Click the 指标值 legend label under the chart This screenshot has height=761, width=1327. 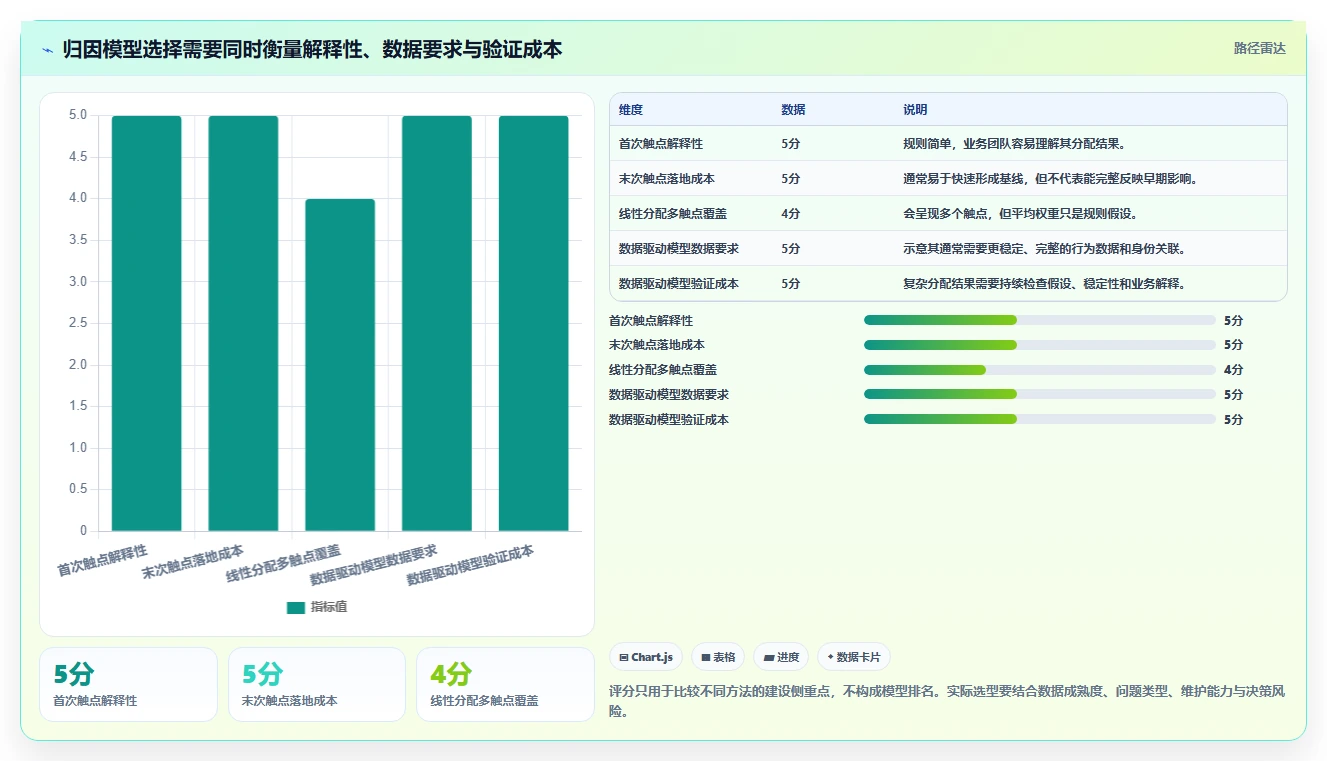(329, 607)
